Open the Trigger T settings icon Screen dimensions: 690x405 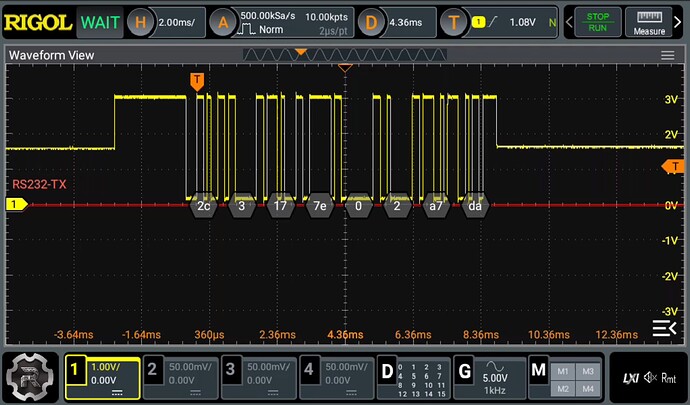[x=454, y=22]
